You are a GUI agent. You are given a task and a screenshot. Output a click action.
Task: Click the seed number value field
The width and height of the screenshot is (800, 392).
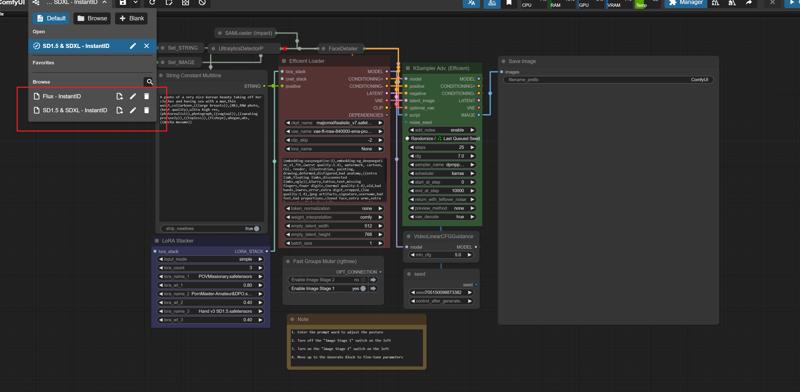coord(441,292)
